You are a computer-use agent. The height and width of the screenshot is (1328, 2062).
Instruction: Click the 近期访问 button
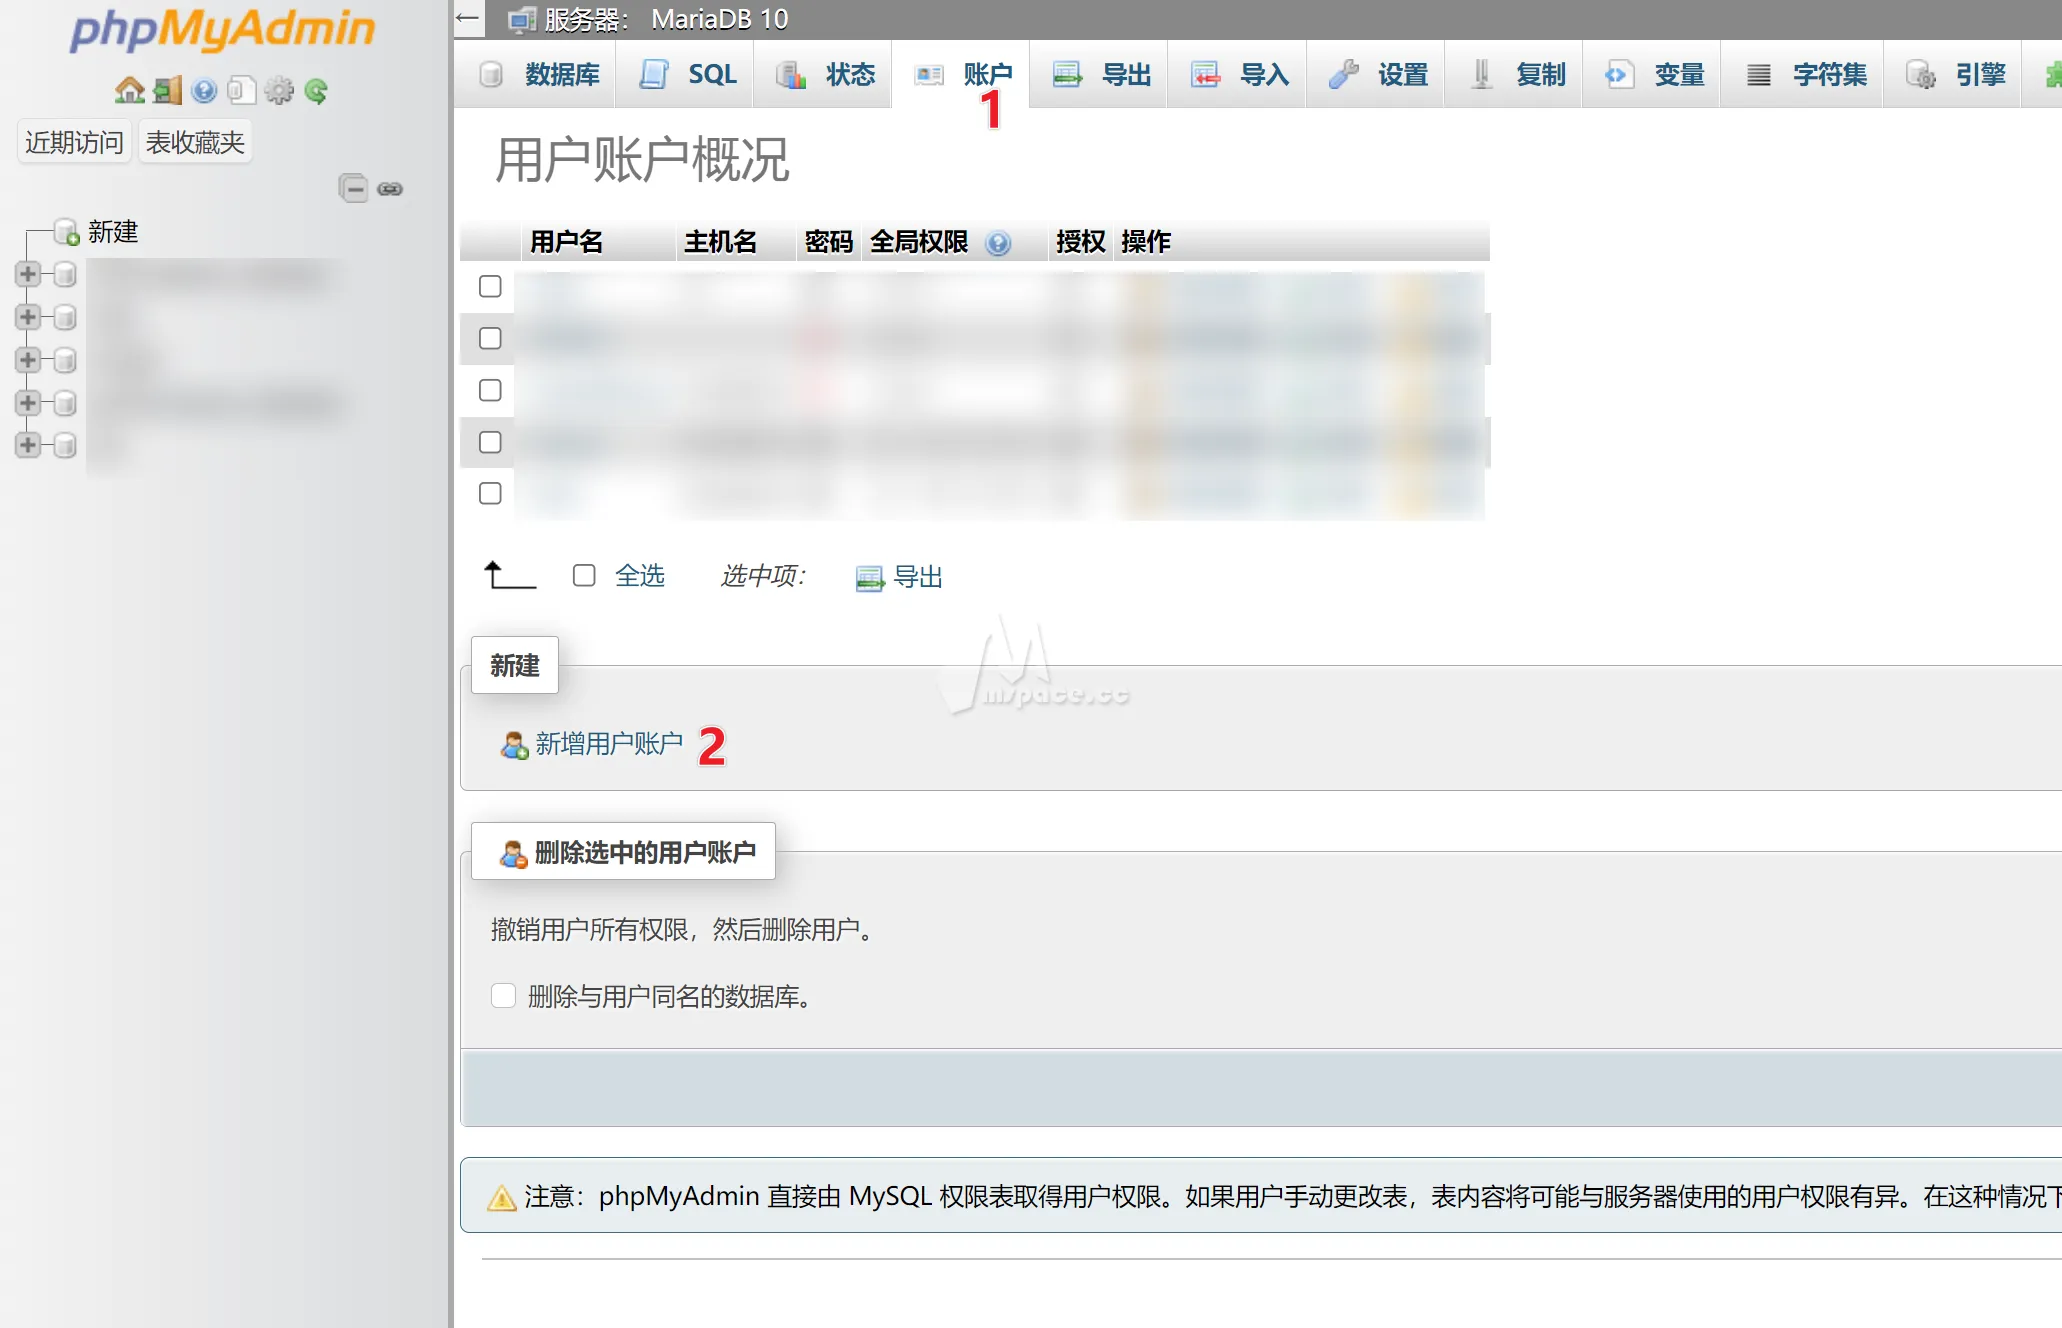[x=74, y=142]
